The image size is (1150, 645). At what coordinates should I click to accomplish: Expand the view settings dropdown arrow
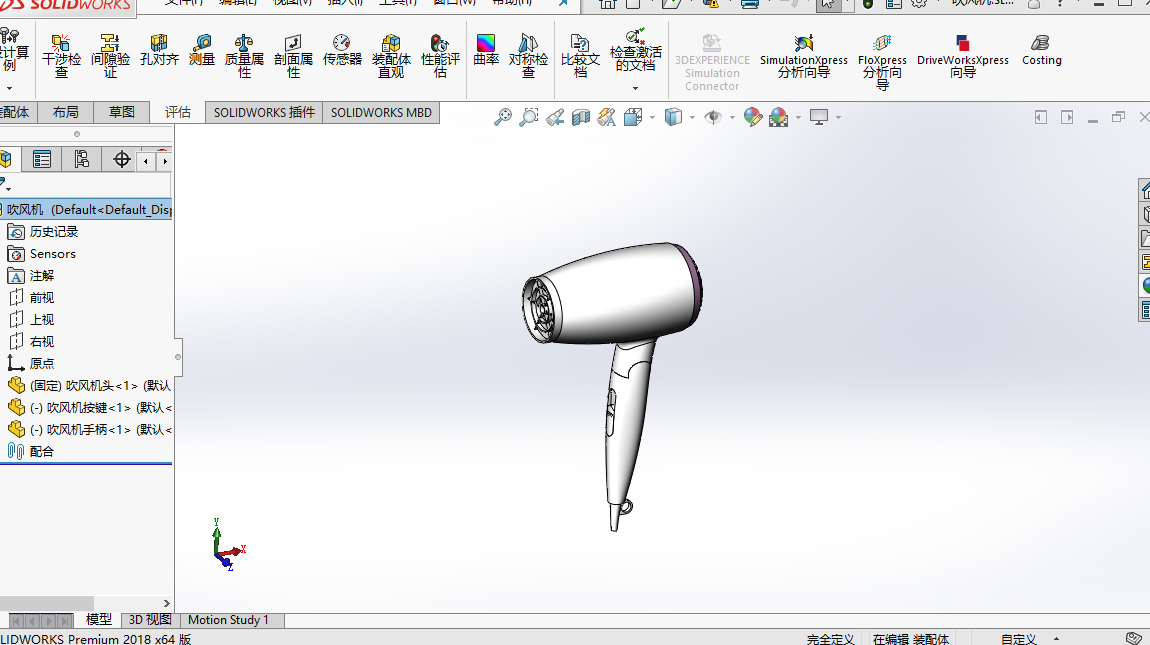click(x=838, y=117)
